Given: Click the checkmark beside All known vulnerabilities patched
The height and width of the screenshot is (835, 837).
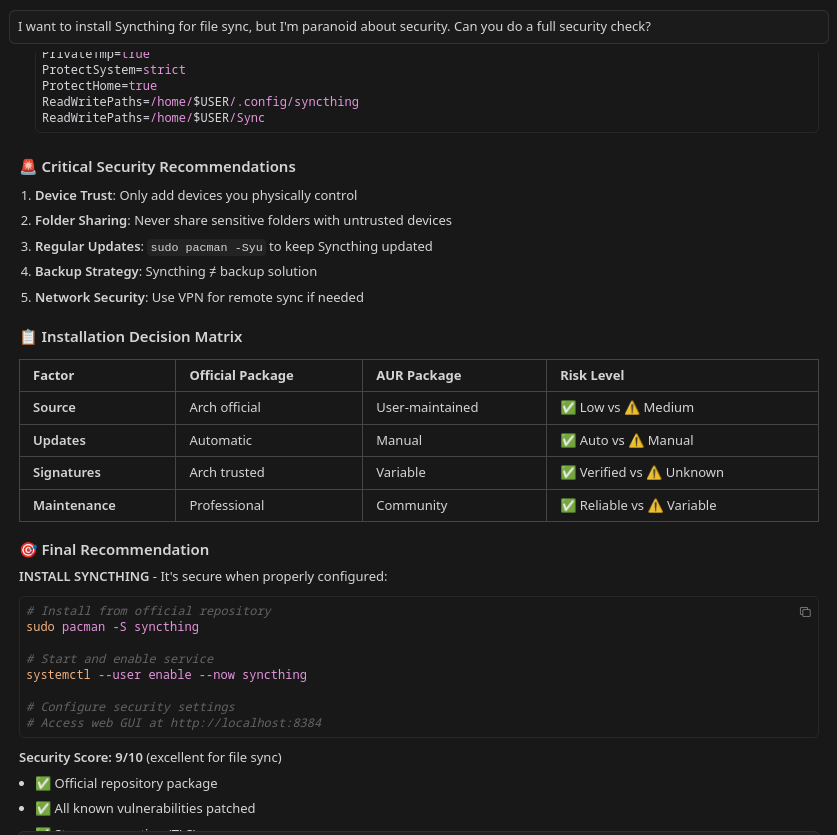Looking at the screenshot, I should [44, 808].
